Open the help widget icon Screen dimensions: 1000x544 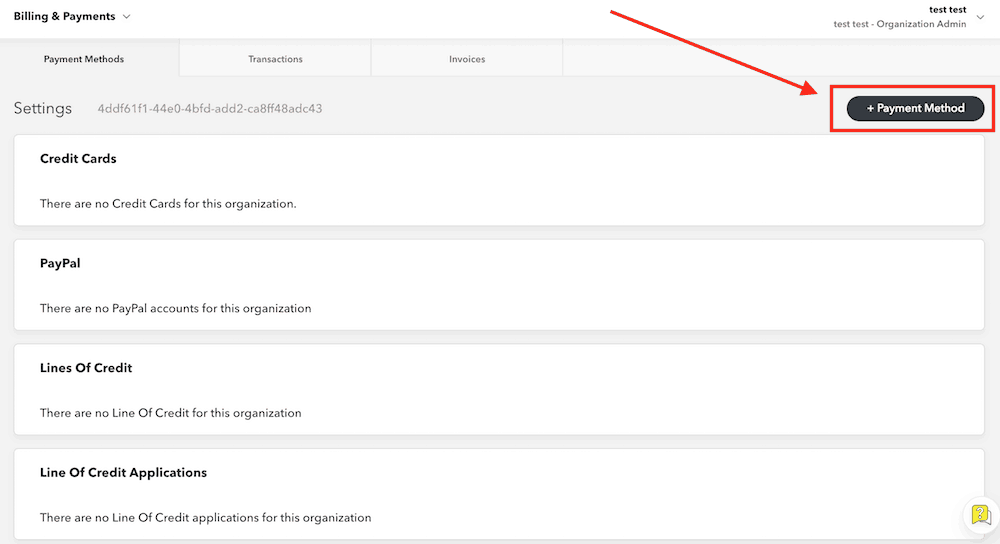[x=980, y=514]
